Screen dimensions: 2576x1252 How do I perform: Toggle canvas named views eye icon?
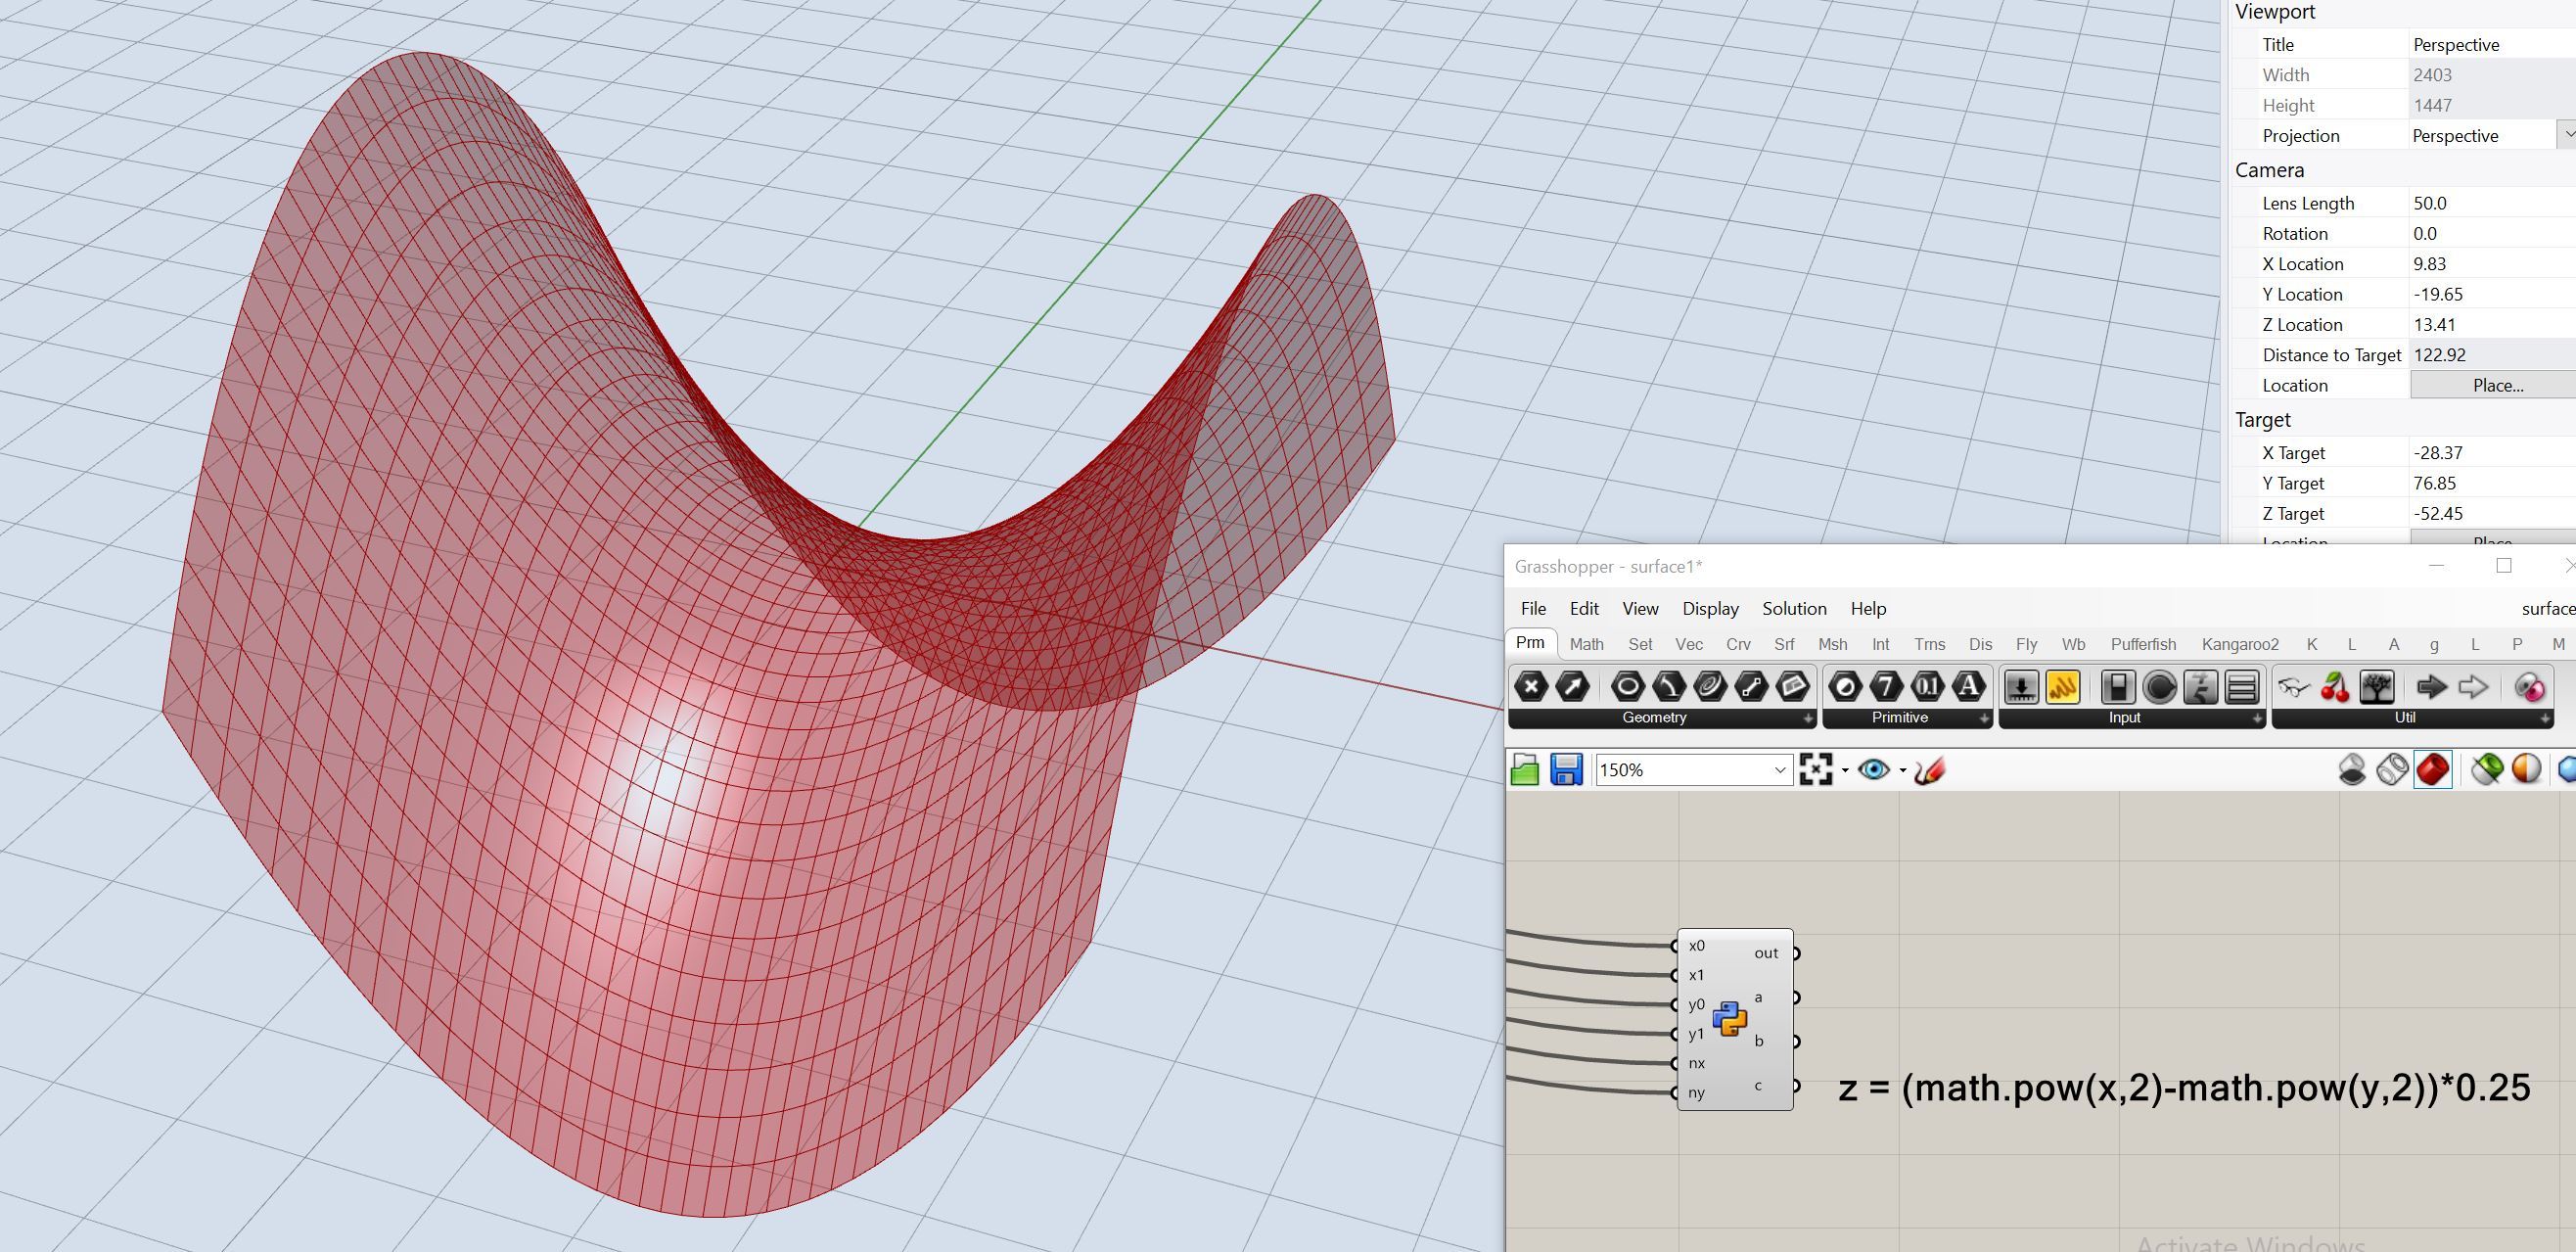[1873, 769]
